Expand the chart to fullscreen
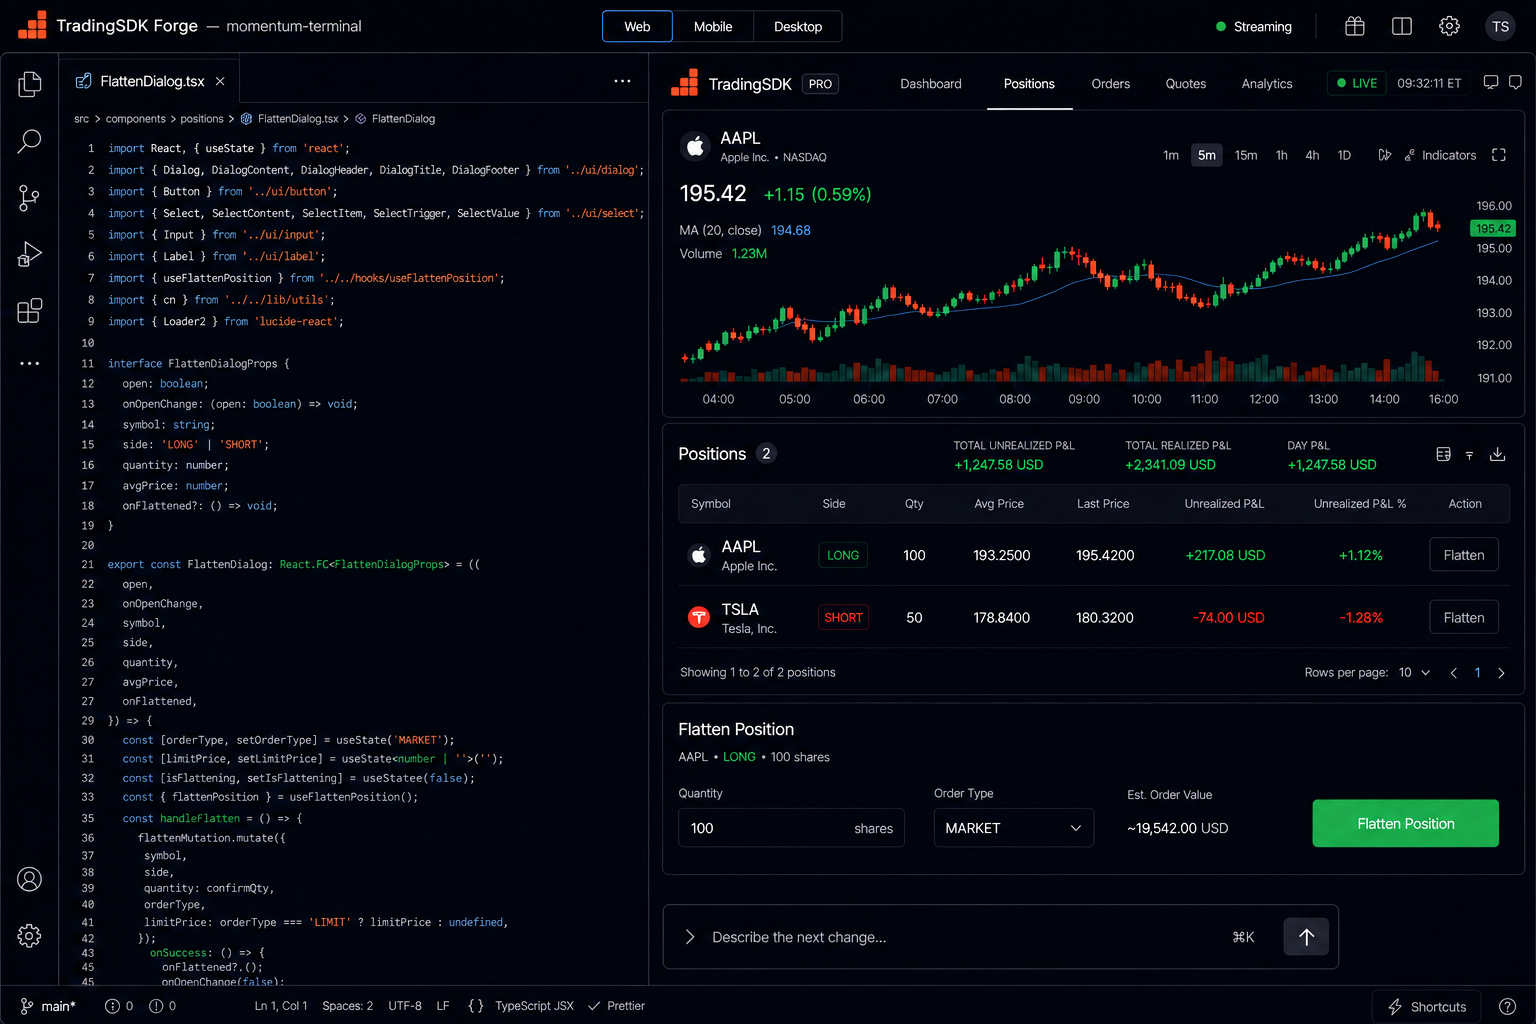The image size is (1536, 1024). click(x=1498, y=155)
